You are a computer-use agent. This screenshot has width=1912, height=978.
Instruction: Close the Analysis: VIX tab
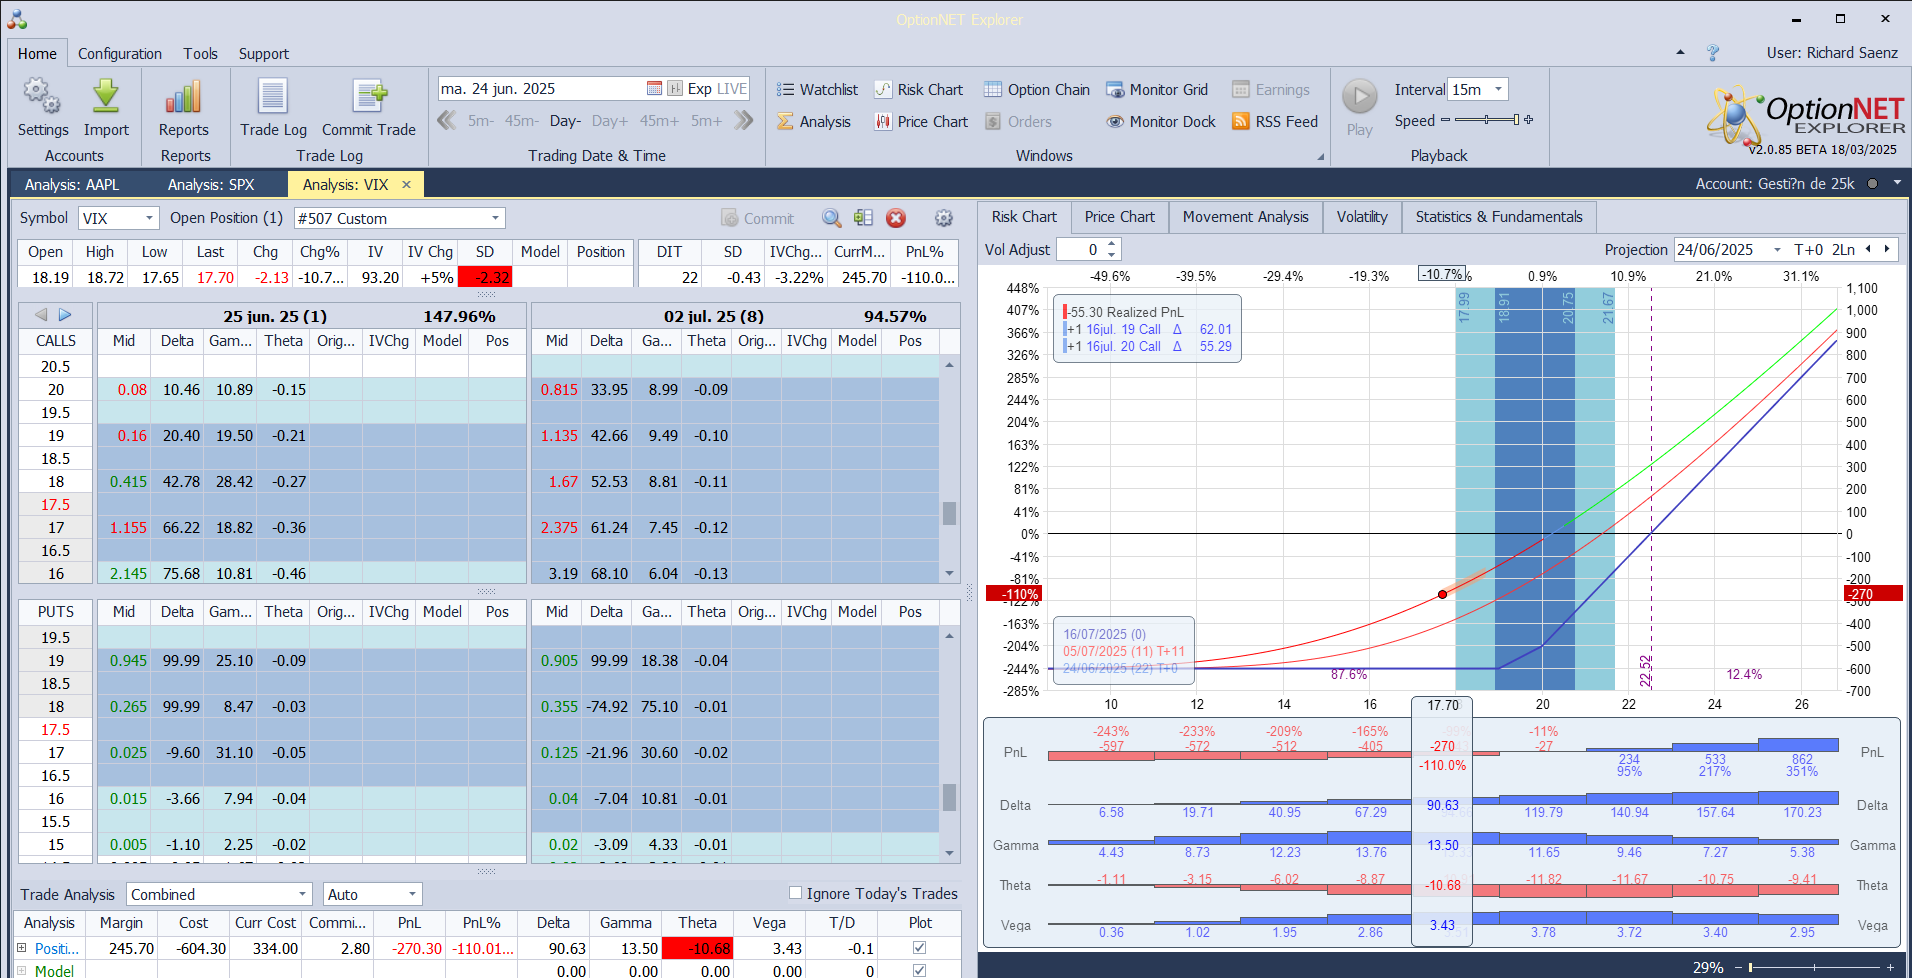(407, 185)
